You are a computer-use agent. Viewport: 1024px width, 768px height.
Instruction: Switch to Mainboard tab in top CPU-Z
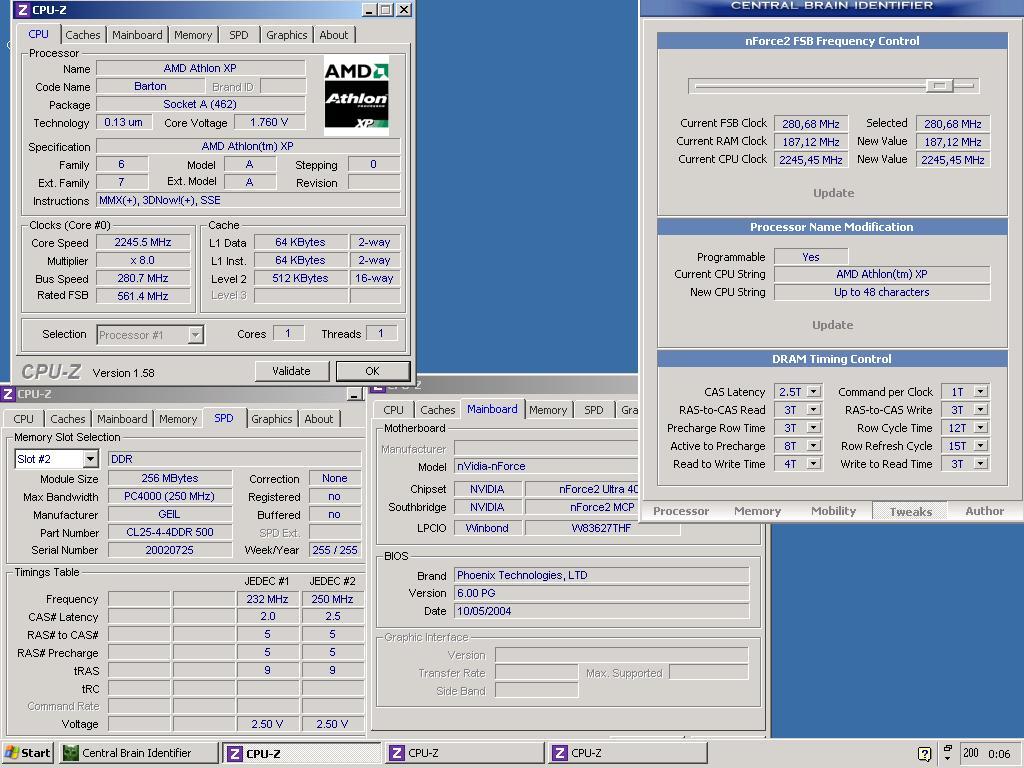tap(137, 35)
